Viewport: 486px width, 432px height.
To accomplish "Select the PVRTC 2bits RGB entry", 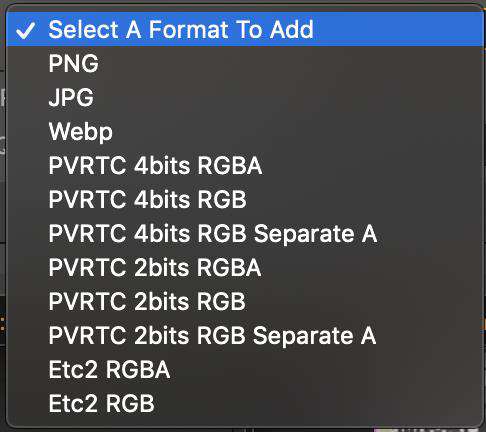I will pyautogui.click(x=245, y=301).
